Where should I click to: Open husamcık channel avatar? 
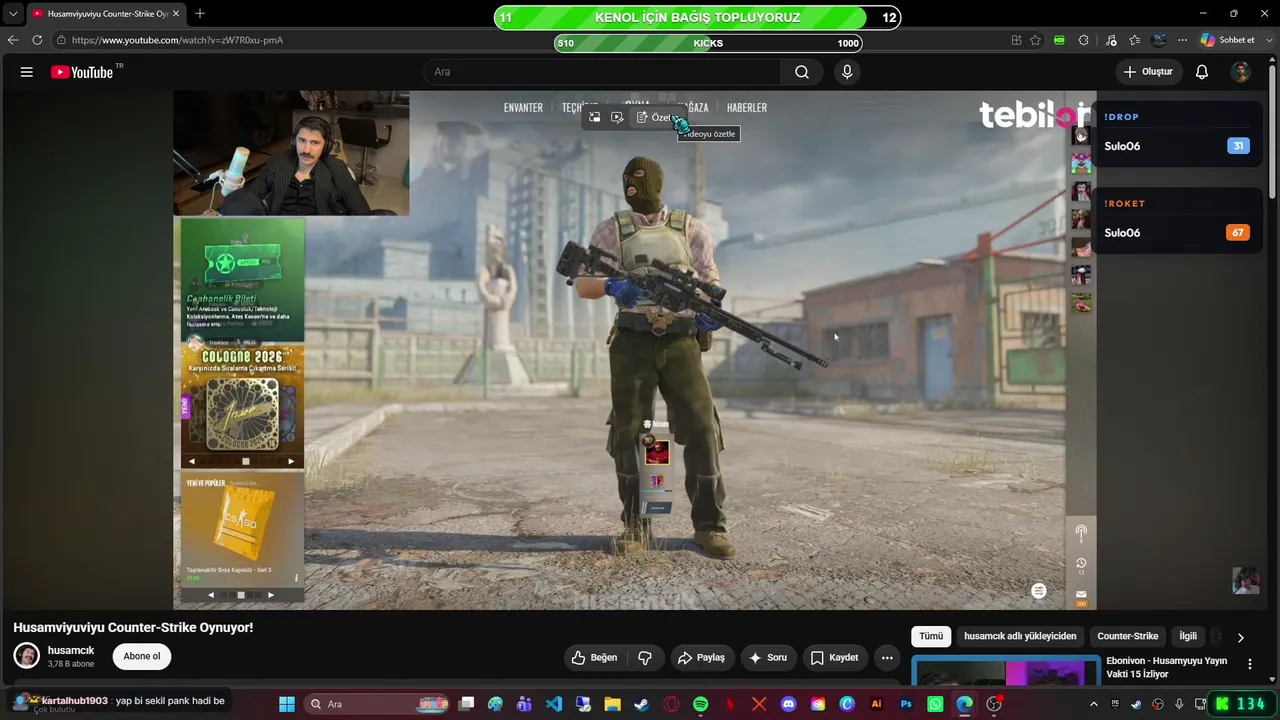click(27, 656)
